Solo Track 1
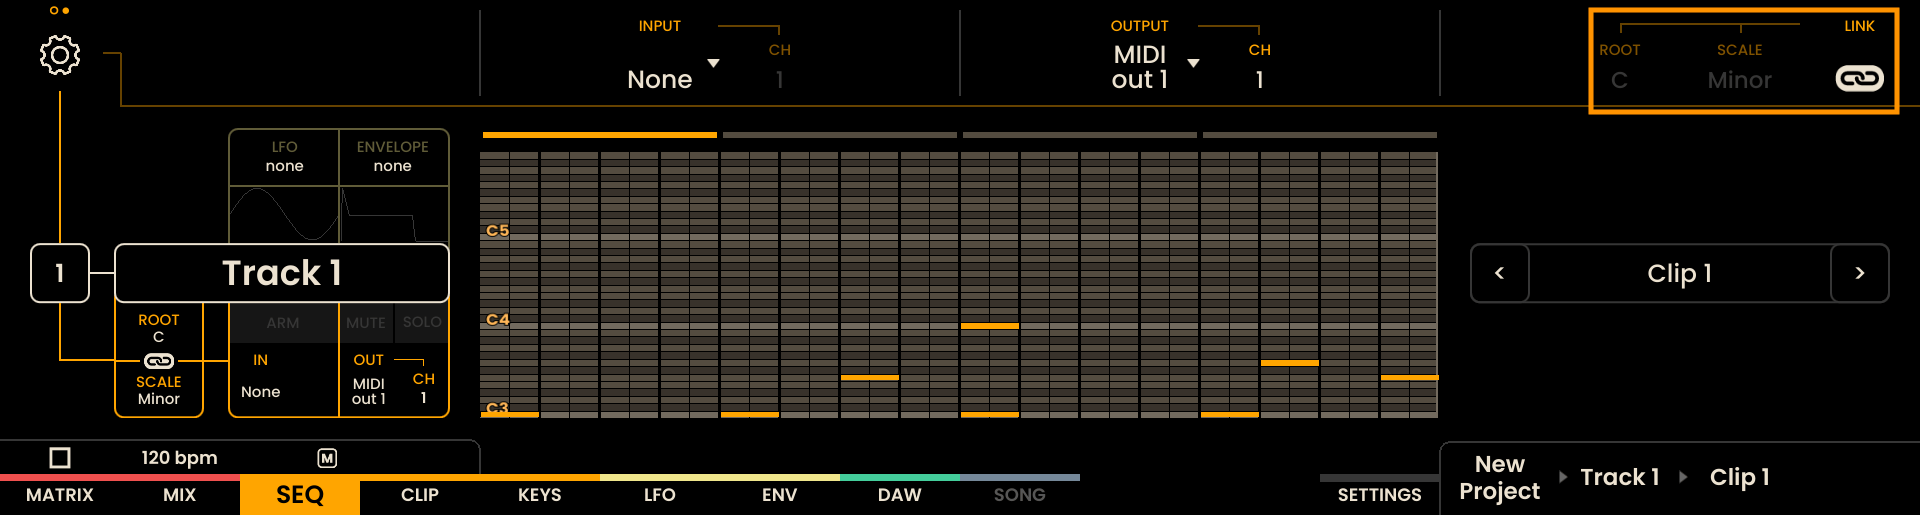This screenshot has width=1920, height=515. (x=422, y=322)
